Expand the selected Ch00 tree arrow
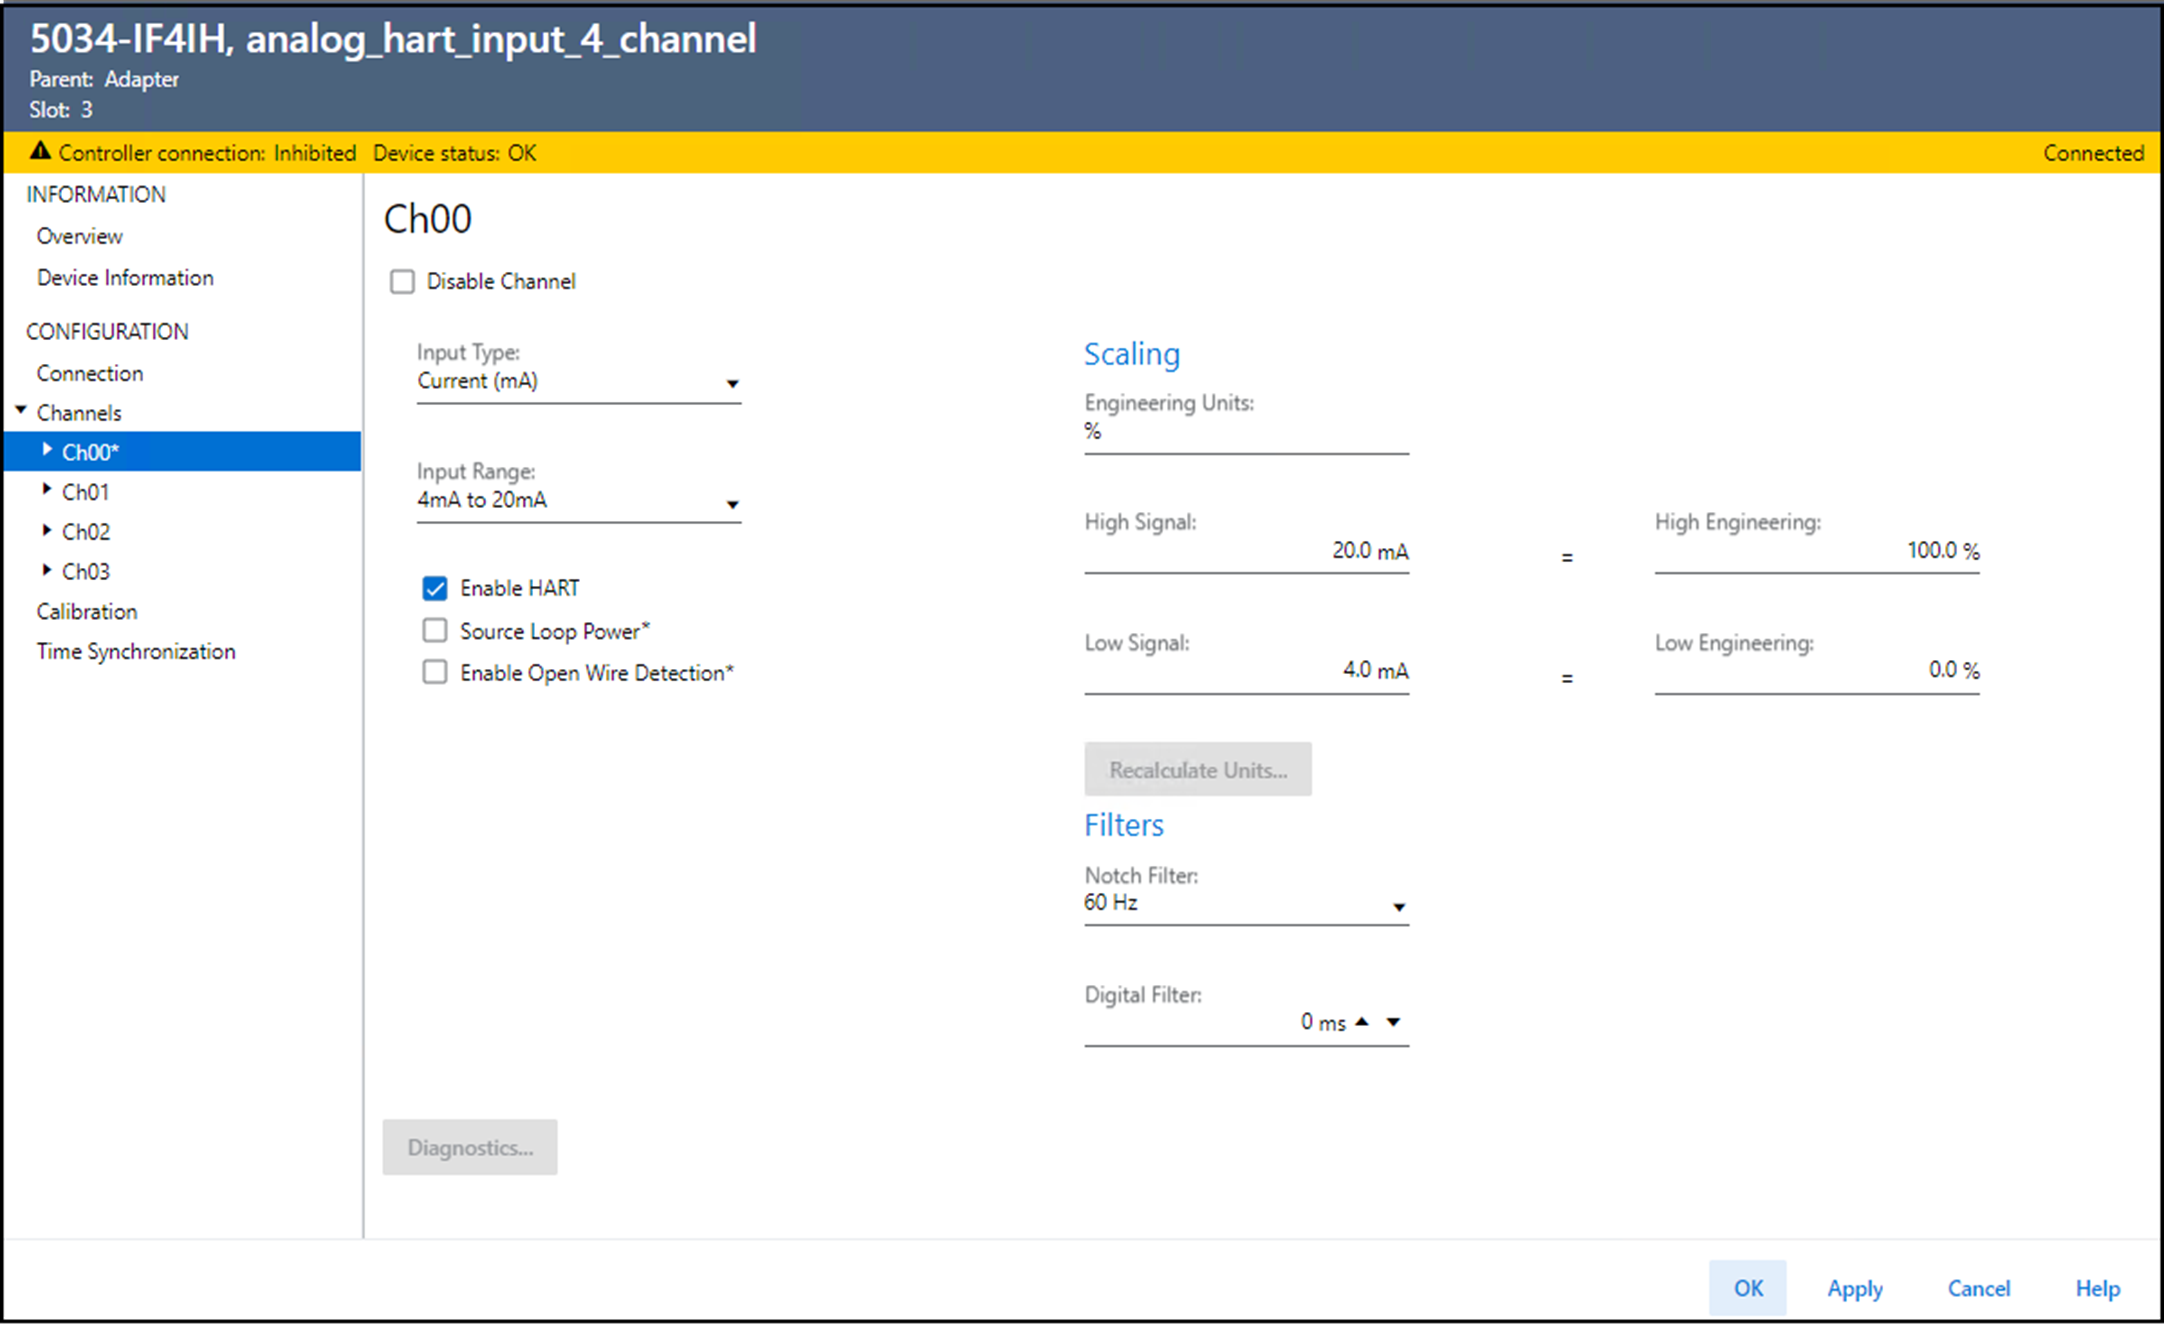This screenshot has width=2164, height=1325. (46, 451)
